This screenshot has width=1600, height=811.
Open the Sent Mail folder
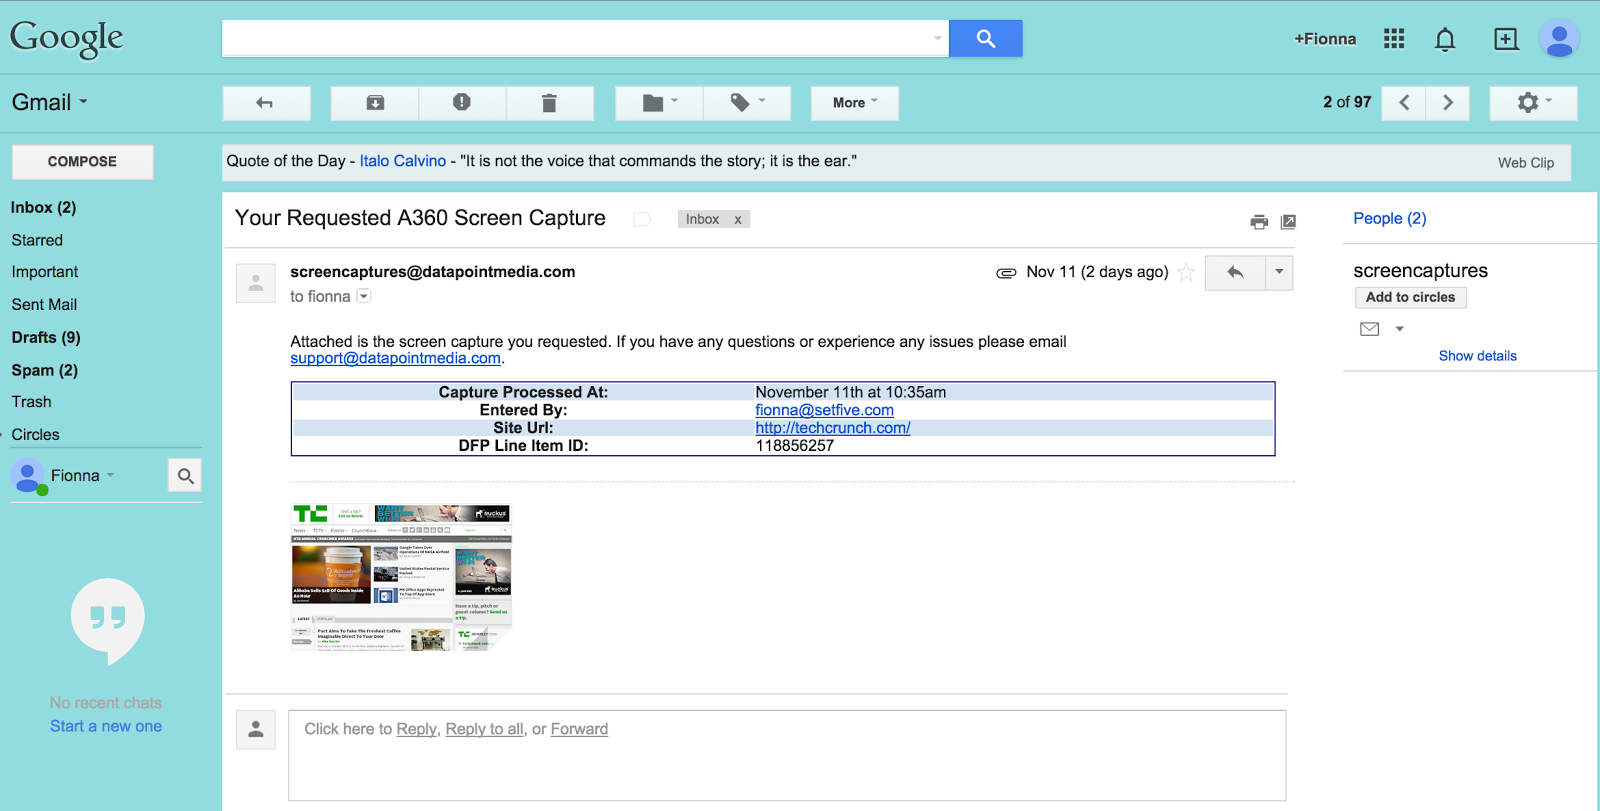(x=44, y=304)
